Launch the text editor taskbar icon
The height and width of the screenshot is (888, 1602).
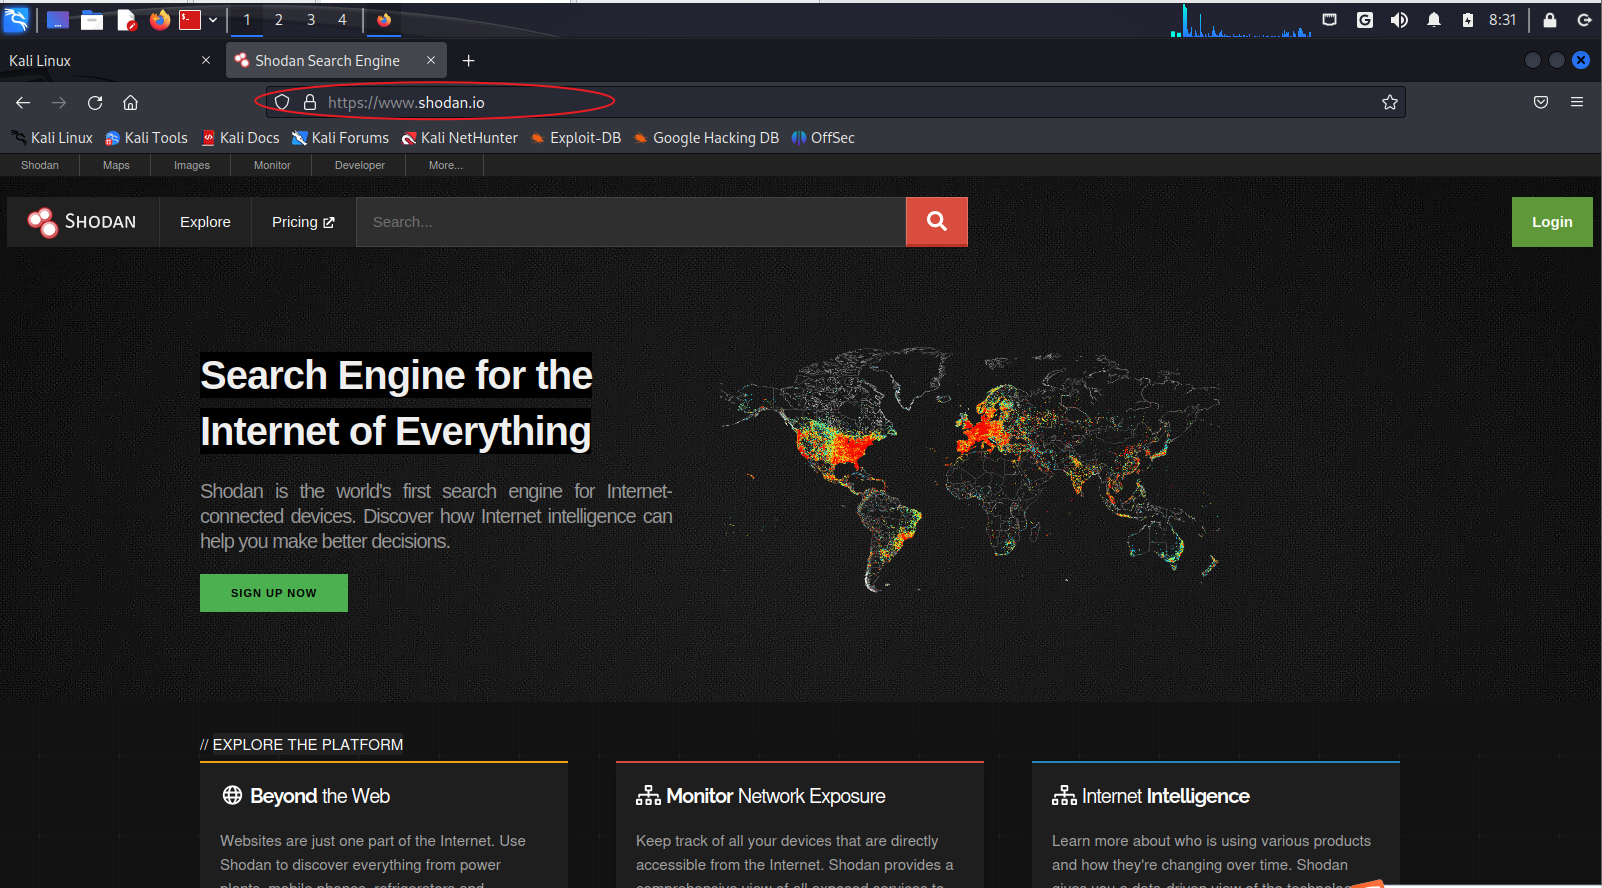tap(126, 20)
